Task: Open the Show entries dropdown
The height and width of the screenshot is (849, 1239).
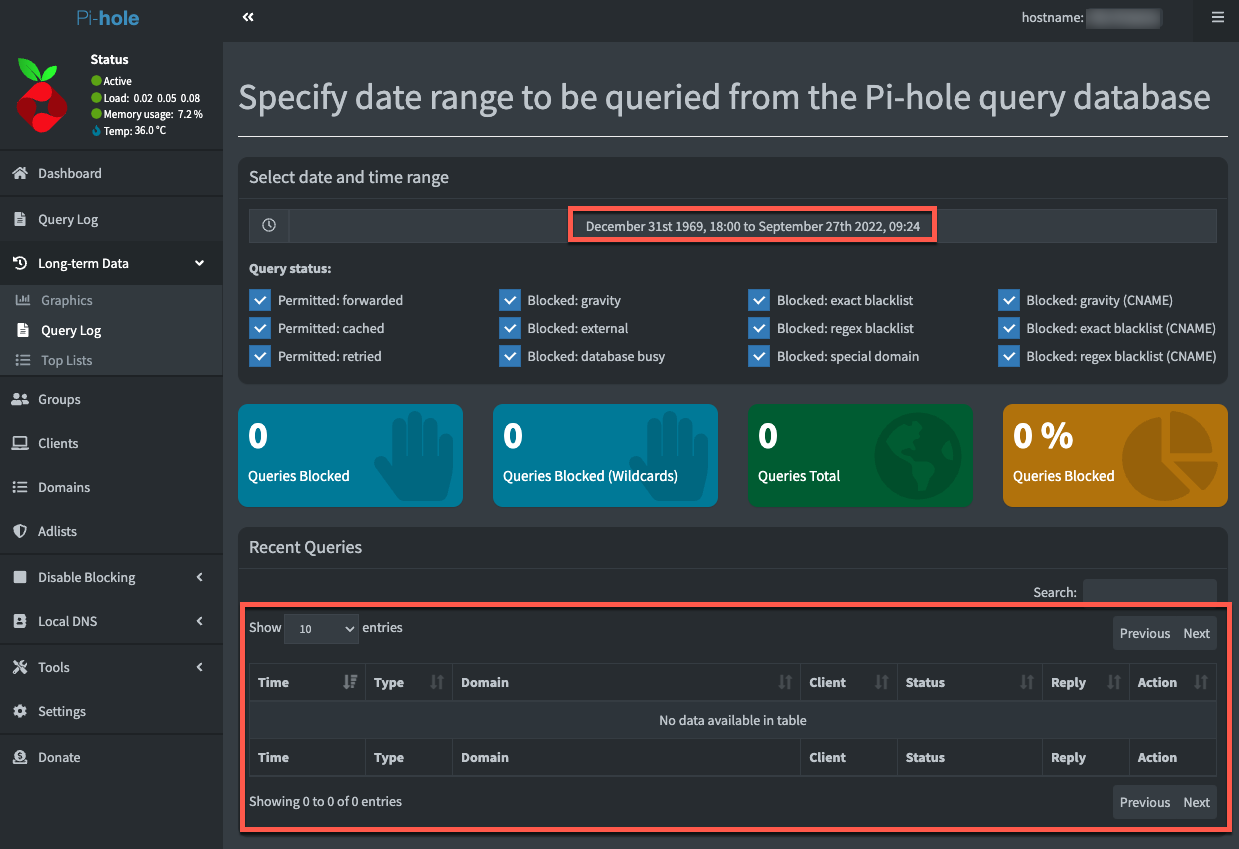Action: click(321, 628)
